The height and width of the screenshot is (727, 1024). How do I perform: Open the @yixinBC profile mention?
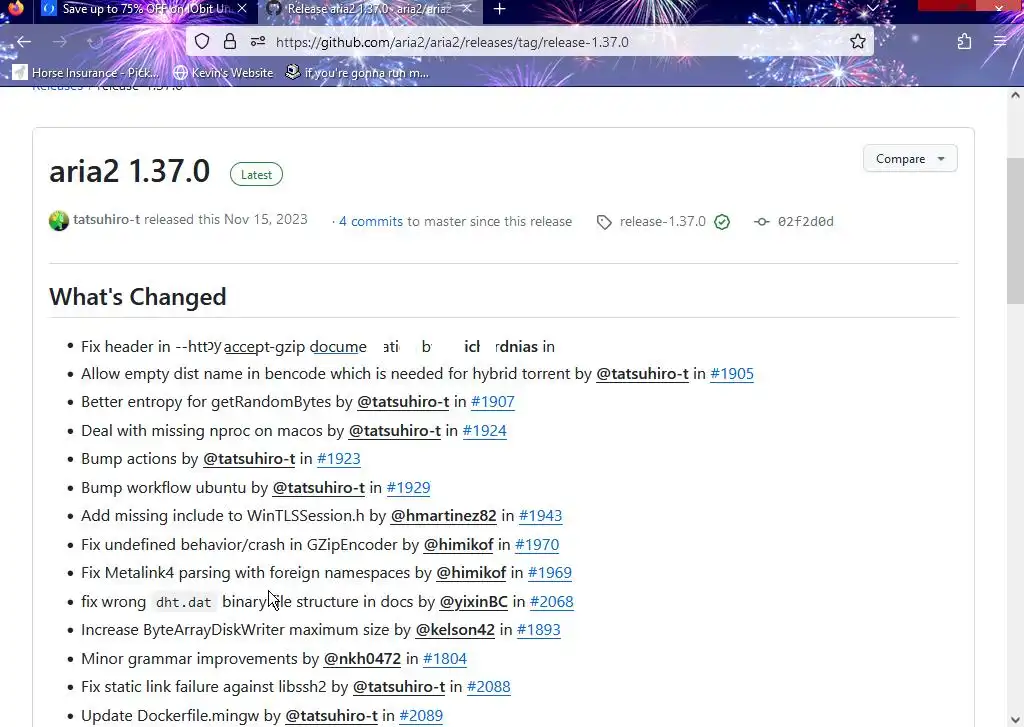click(x=473, y=601)
